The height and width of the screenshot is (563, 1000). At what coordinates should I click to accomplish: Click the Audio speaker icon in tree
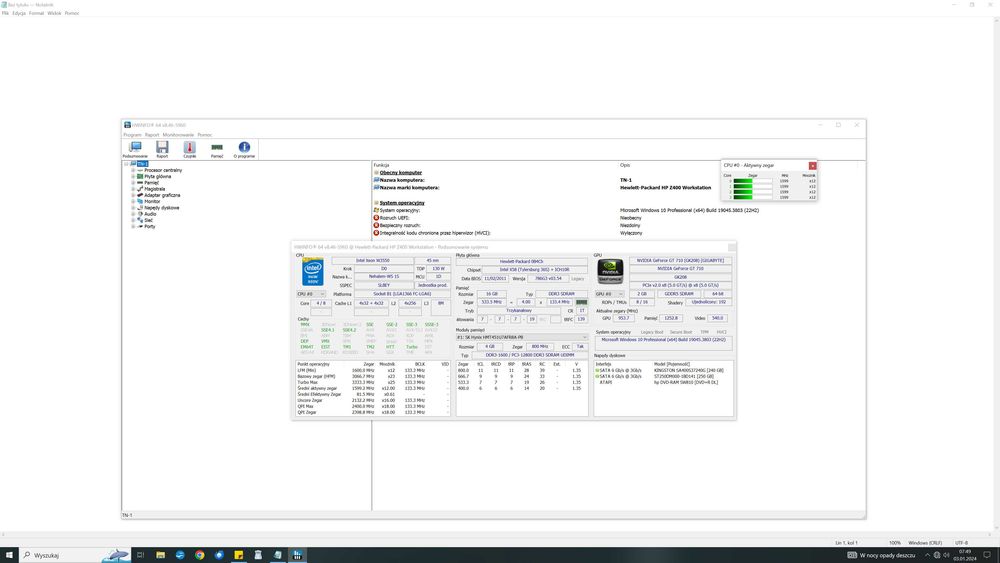point(140,214)
